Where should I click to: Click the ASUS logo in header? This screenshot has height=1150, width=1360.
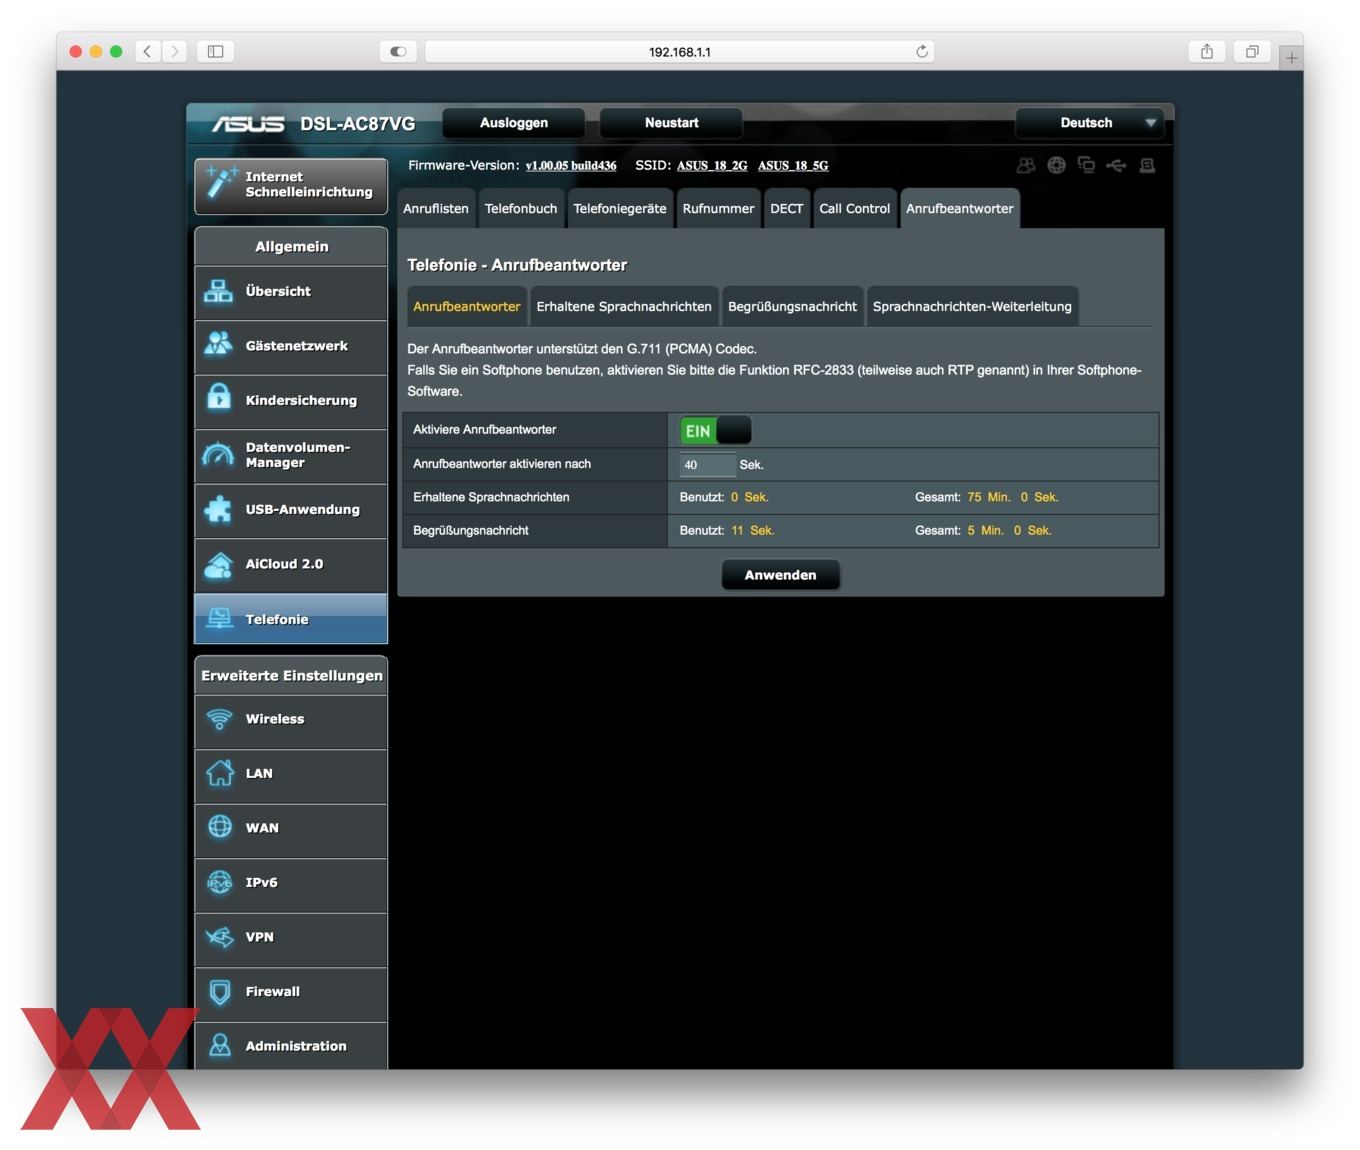247,124
